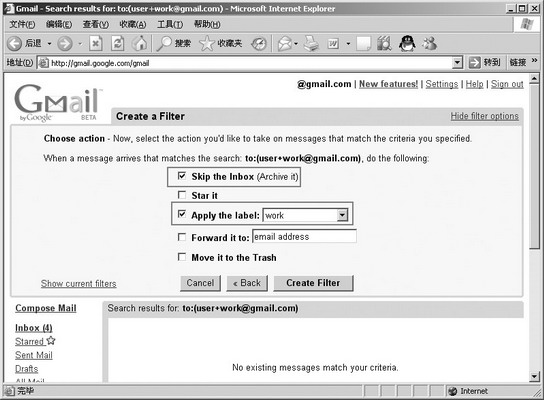
Task: Click the browser Back arrow icon
Action: [x=15, y=43]
